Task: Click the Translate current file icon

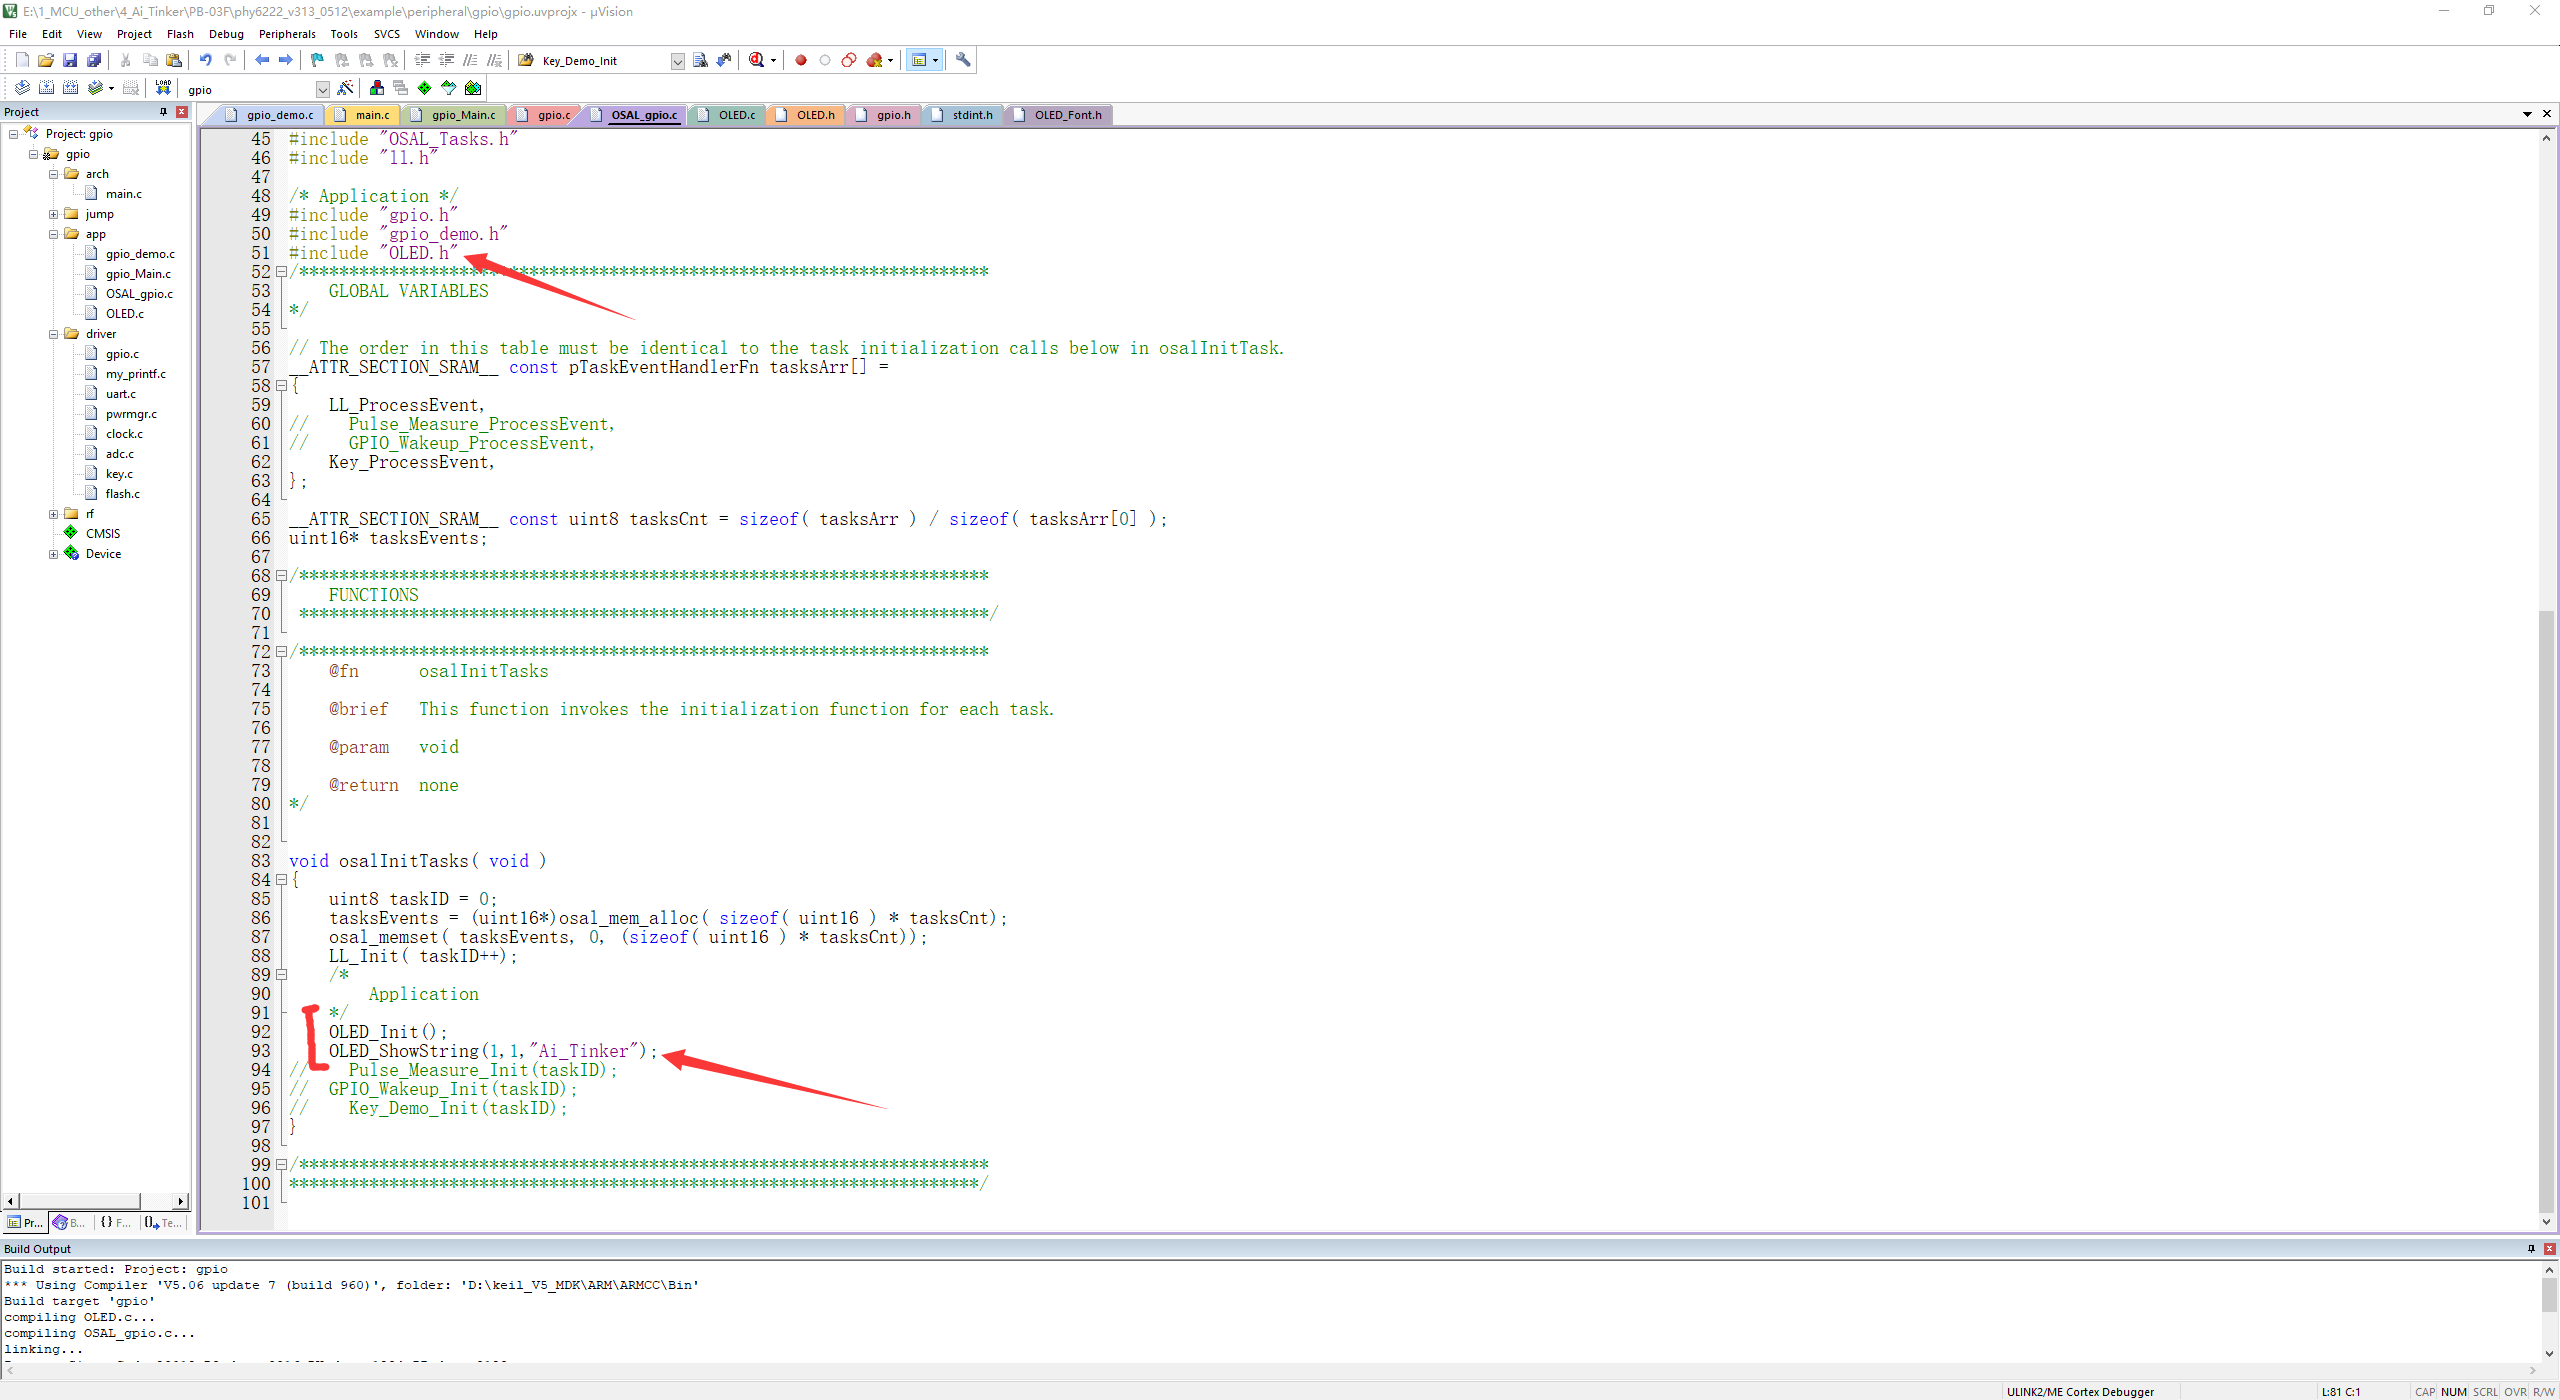Action: click(x=22, y=88)
